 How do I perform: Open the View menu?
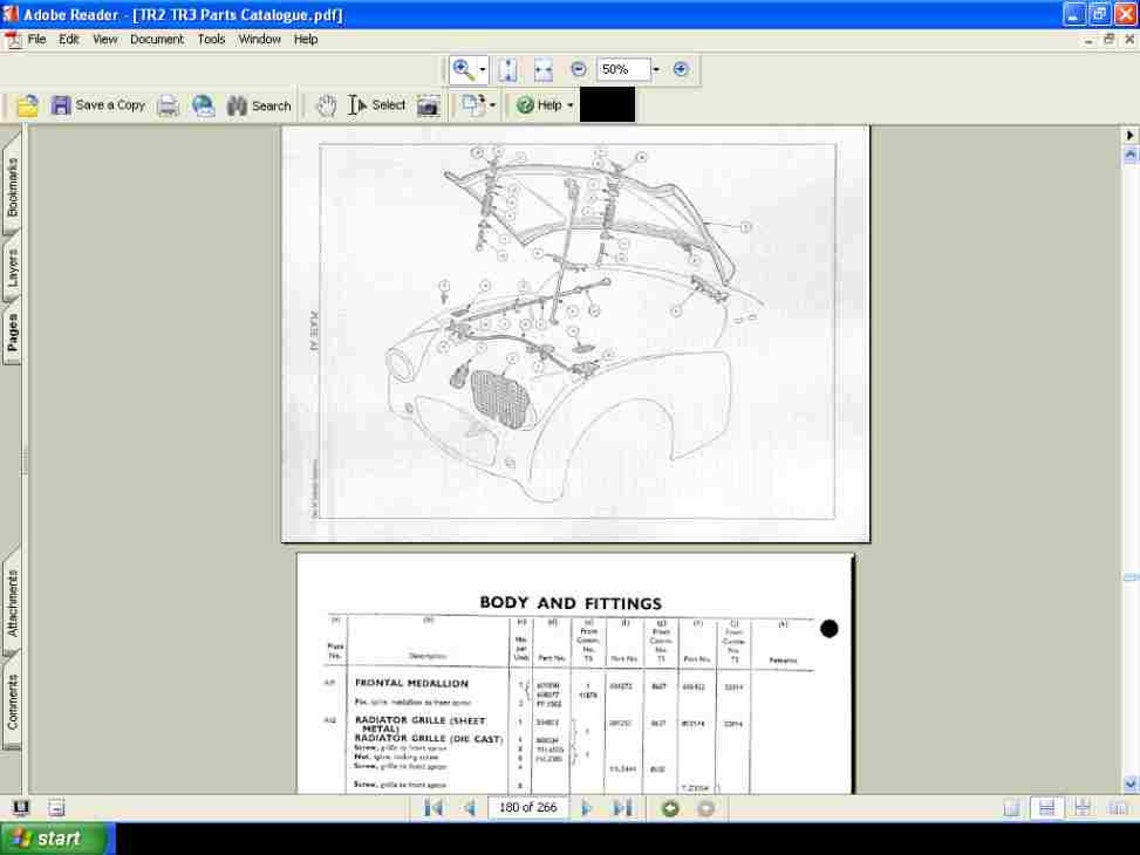coord(105,39)
